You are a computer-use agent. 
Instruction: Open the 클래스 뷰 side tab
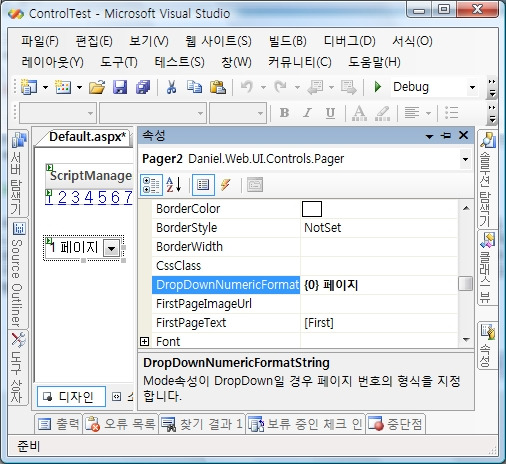[487, 267]
